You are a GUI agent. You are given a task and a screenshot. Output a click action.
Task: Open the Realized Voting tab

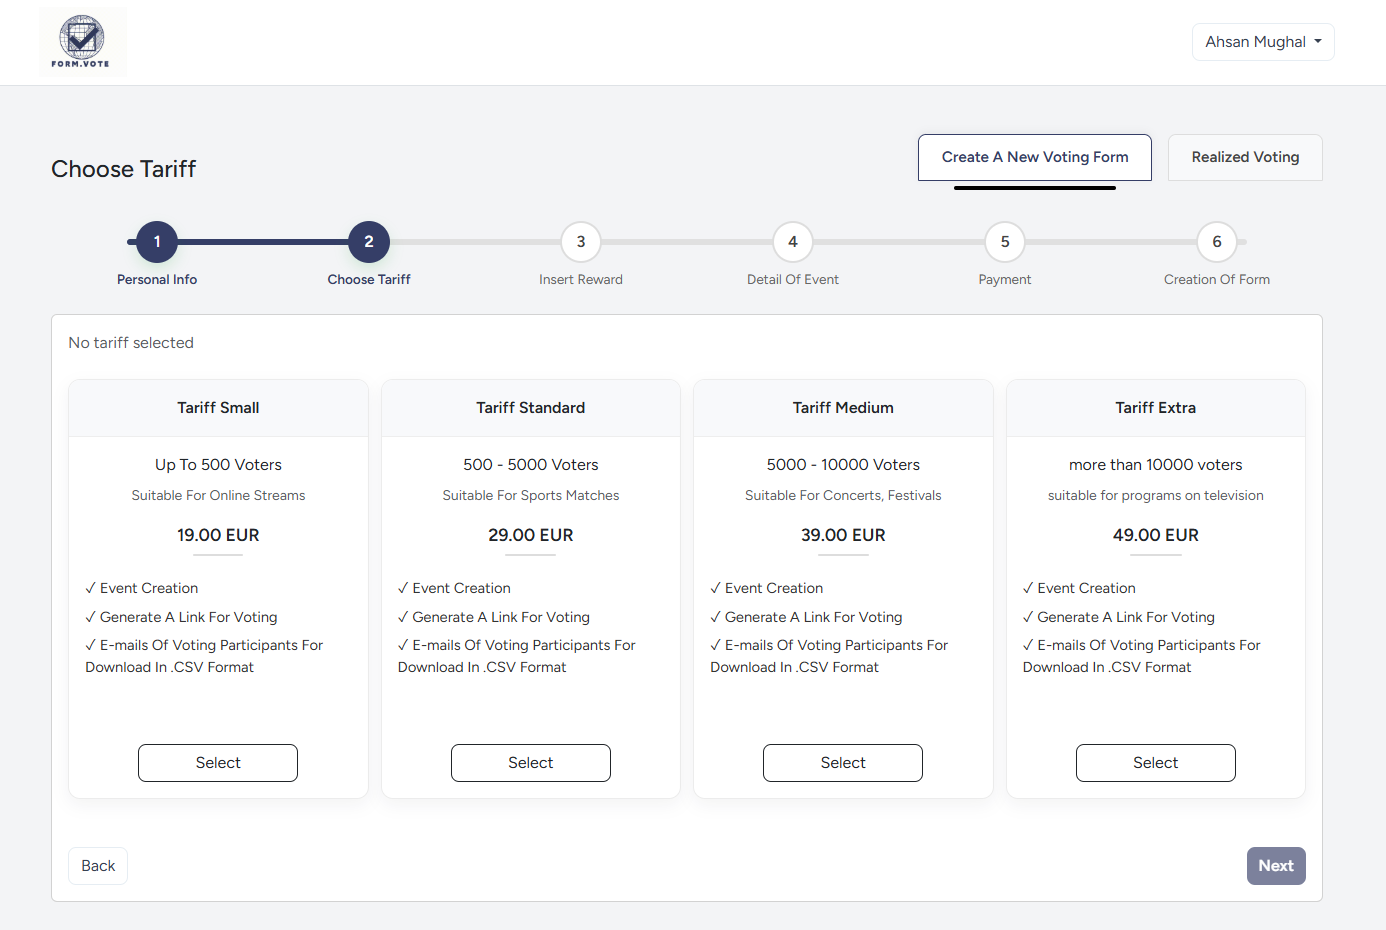click(x=1244, y=157)
